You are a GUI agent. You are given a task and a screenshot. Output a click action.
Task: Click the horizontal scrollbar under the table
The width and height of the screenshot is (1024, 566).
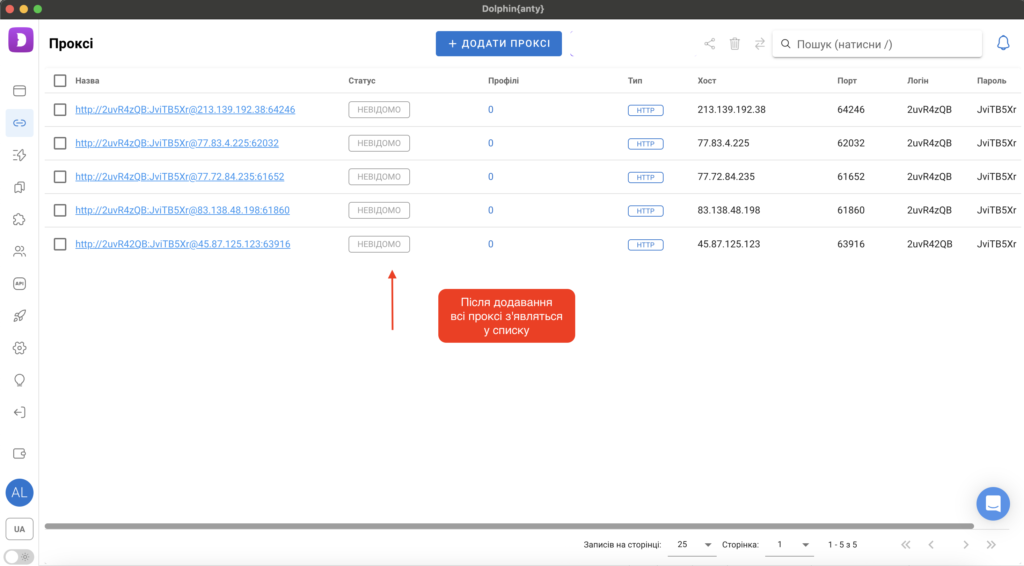pos(508,526)
